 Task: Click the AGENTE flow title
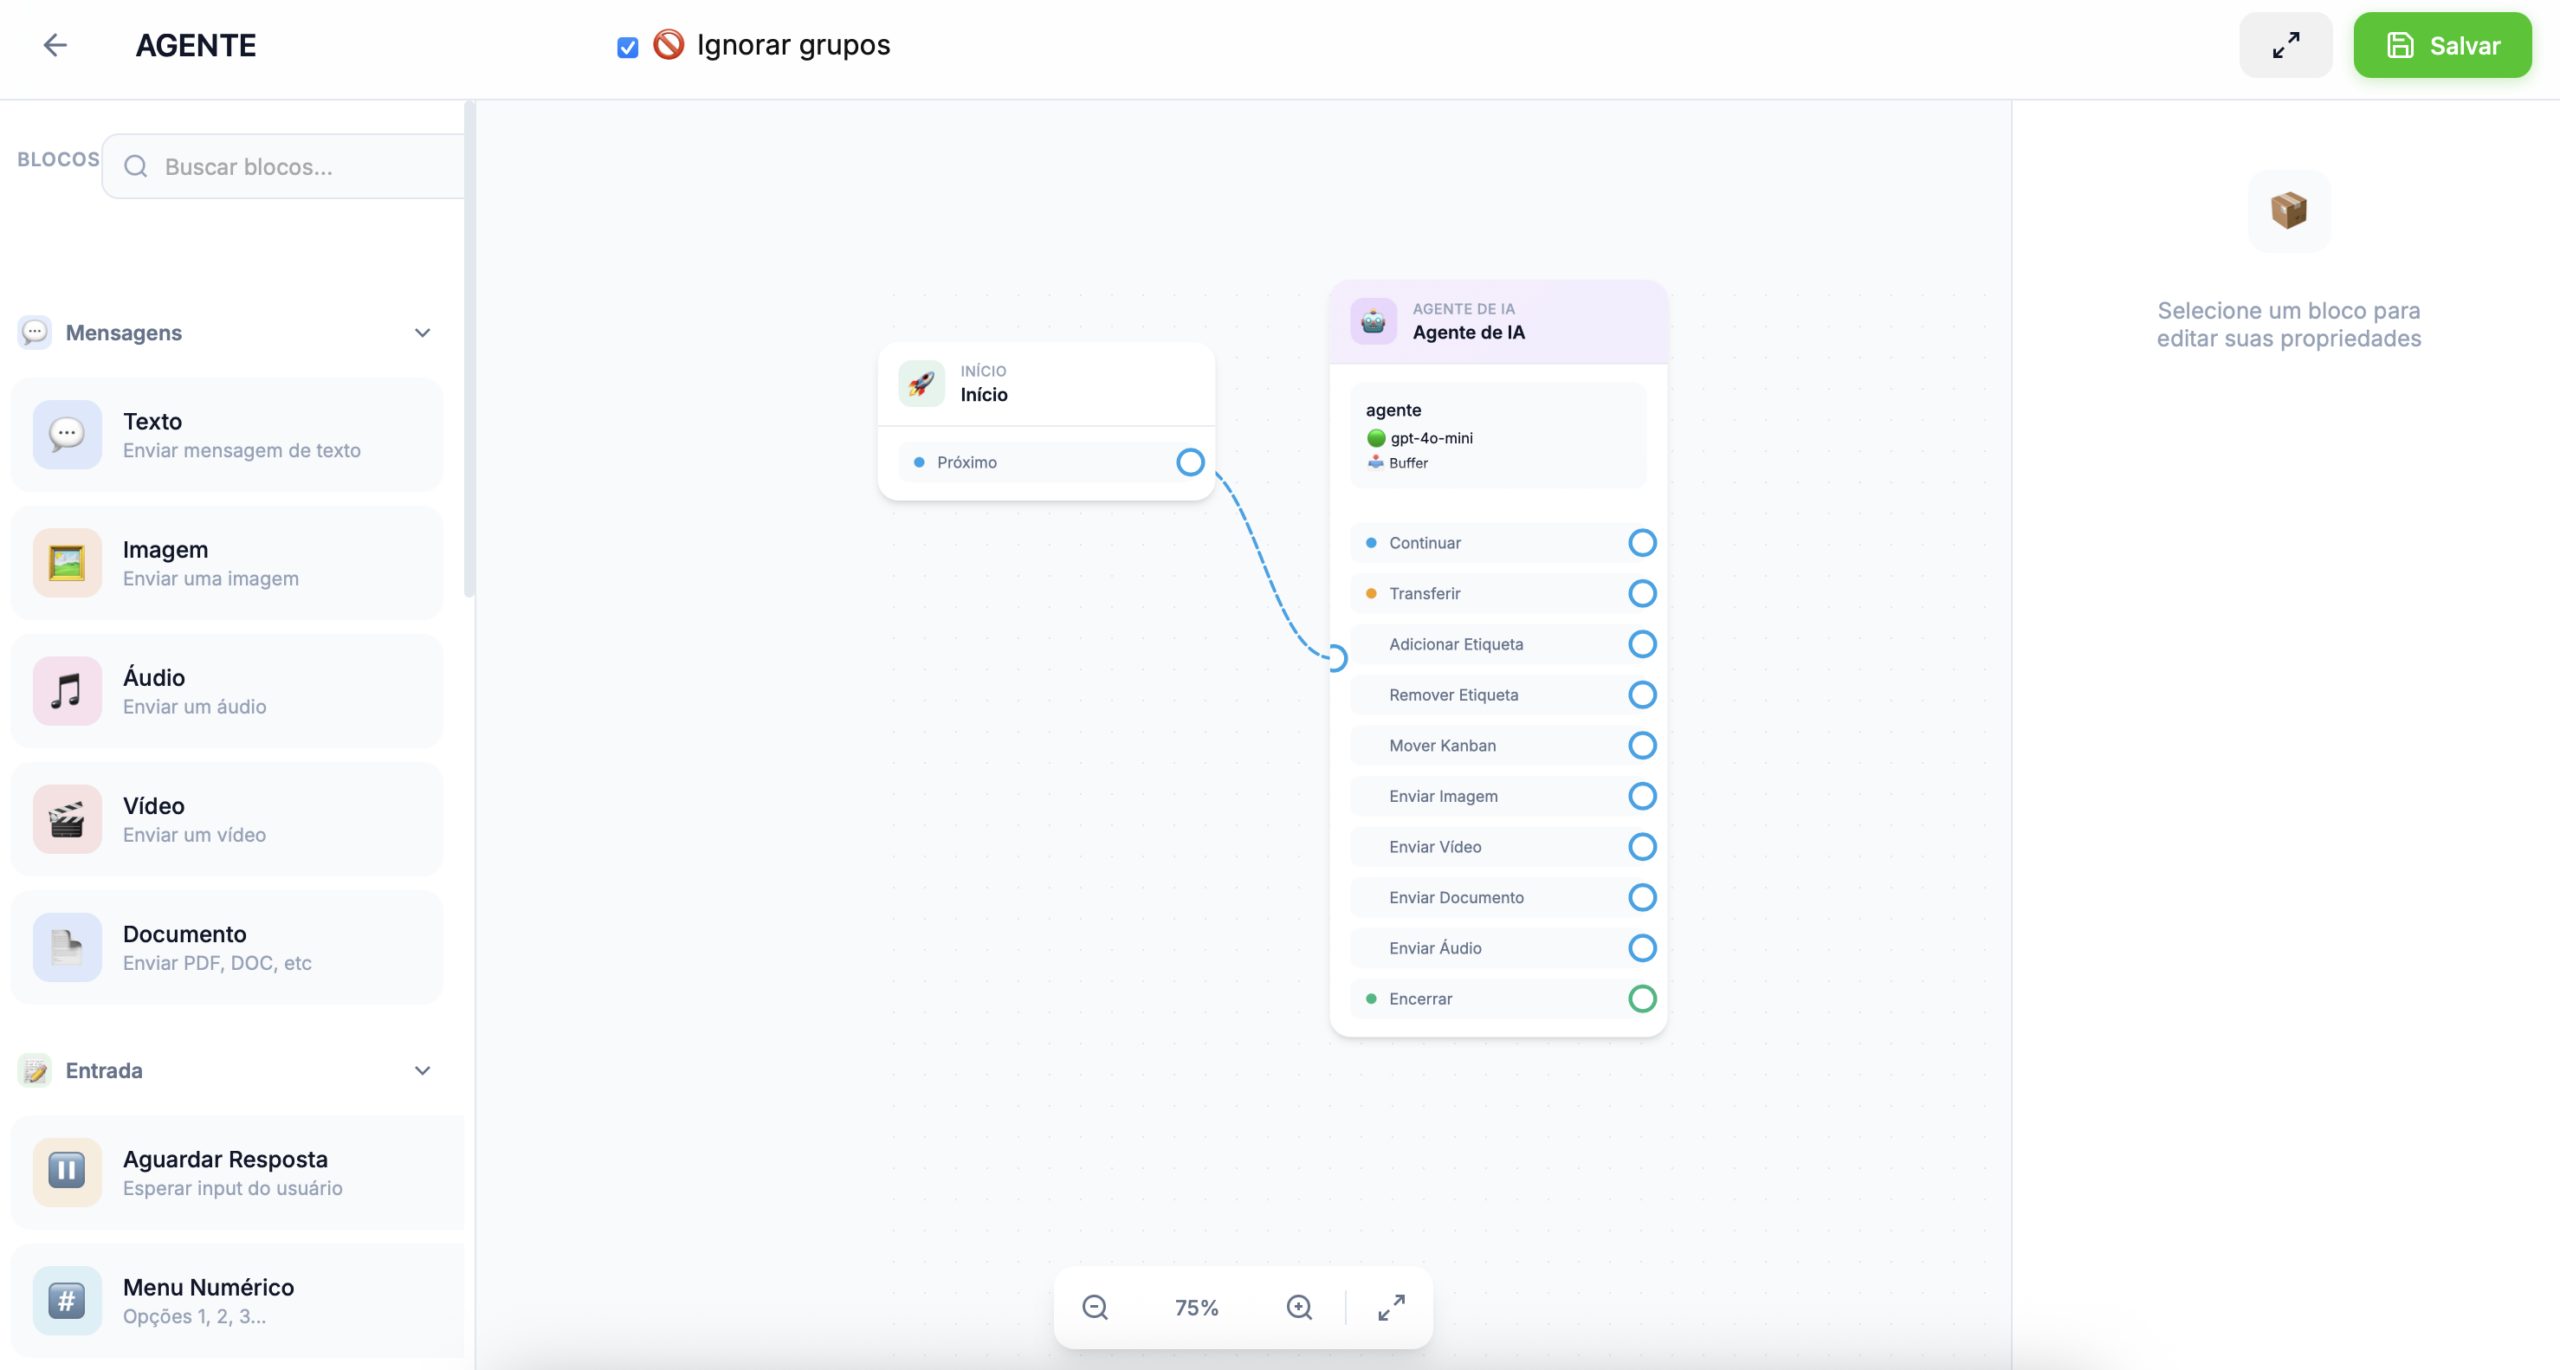196,45
